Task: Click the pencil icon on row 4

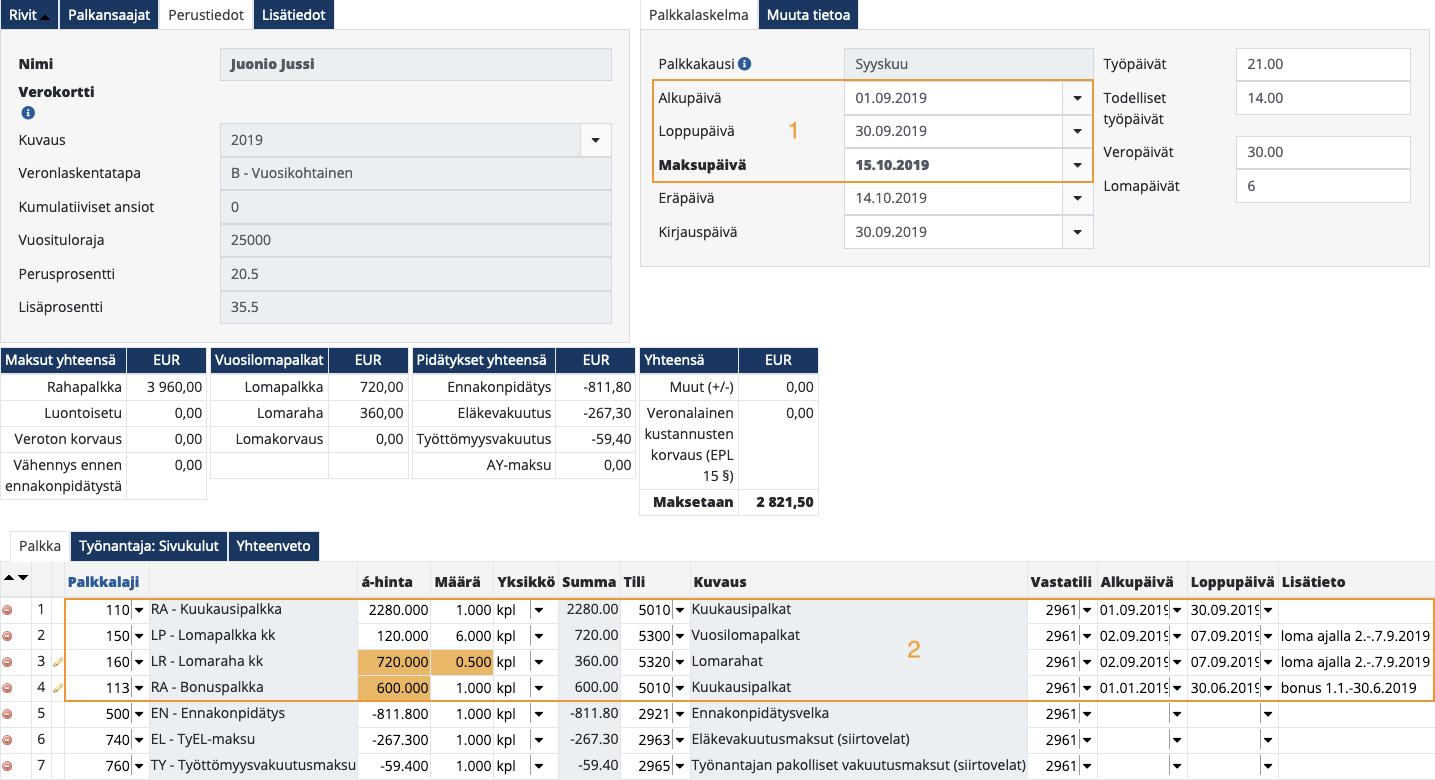Action: tap(58, 688)
